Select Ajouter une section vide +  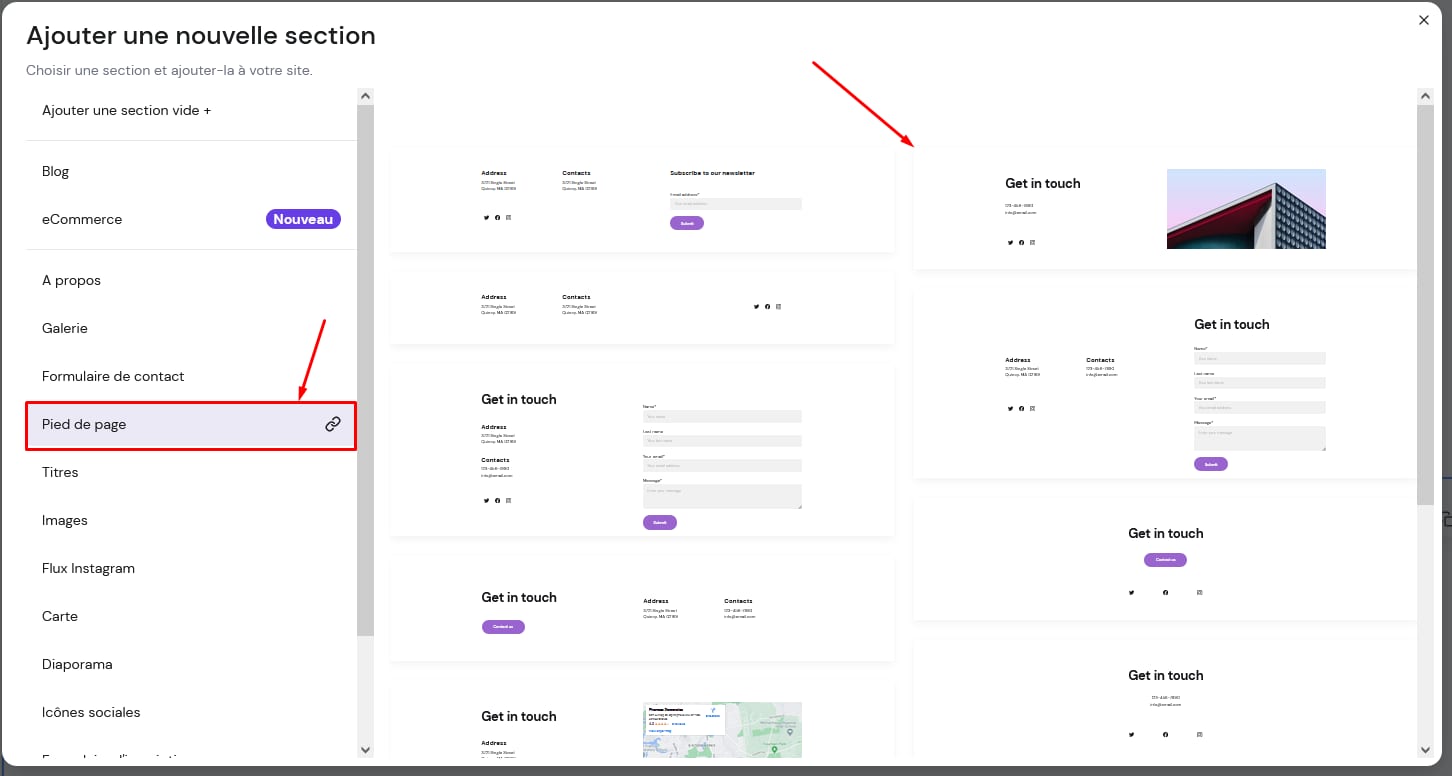(x=126, y=110)
